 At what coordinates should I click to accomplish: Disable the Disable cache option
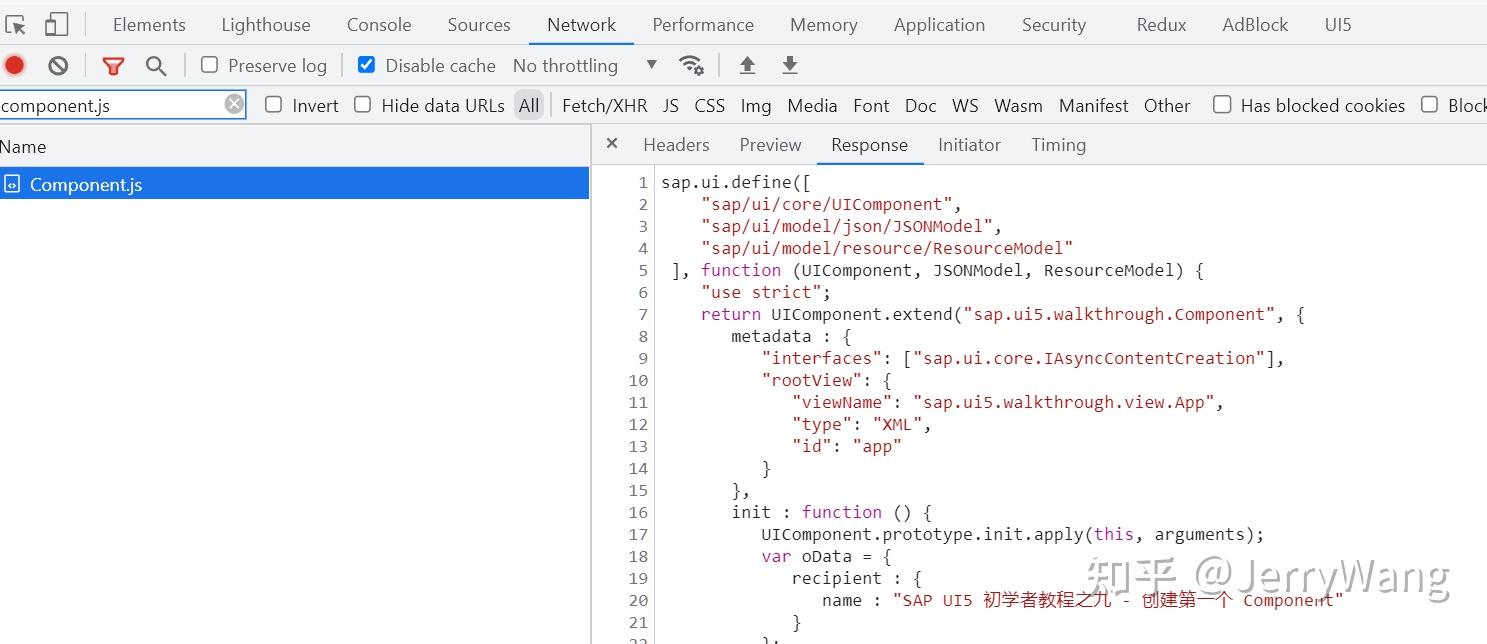pos(367,64)
